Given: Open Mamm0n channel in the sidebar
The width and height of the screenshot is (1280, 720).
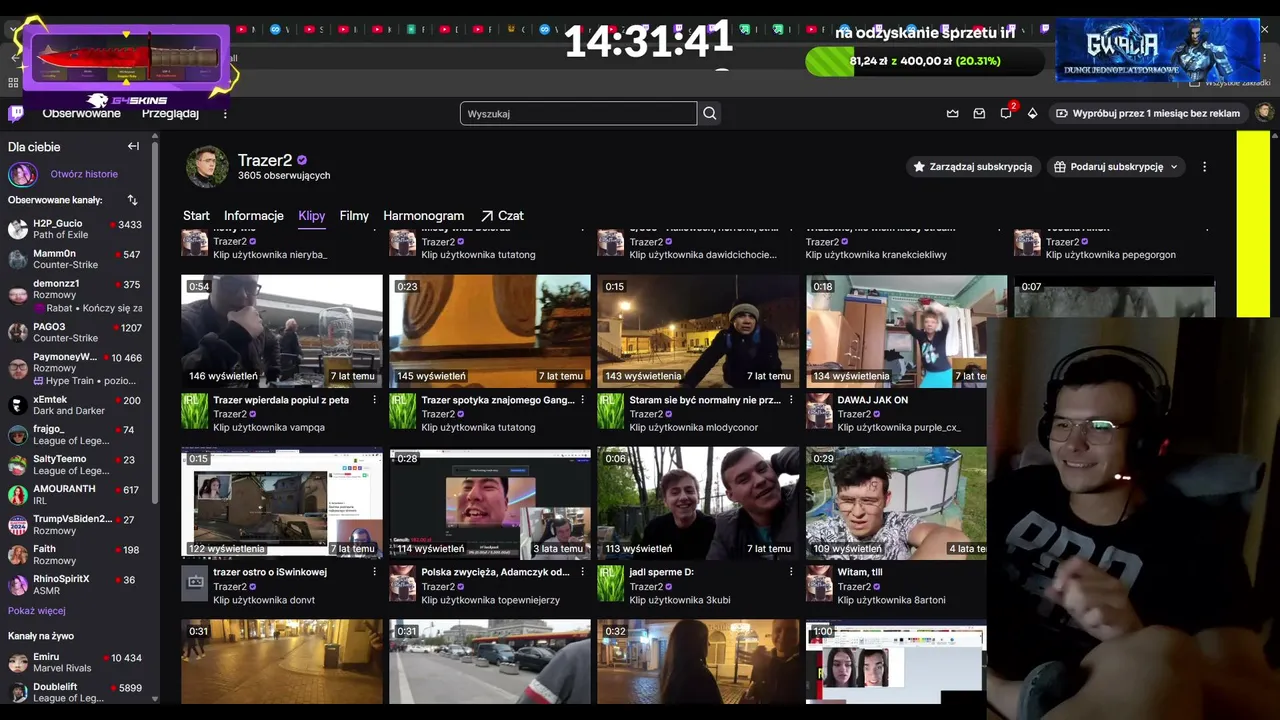Looking at the screenshot, I should coord(76,259).
